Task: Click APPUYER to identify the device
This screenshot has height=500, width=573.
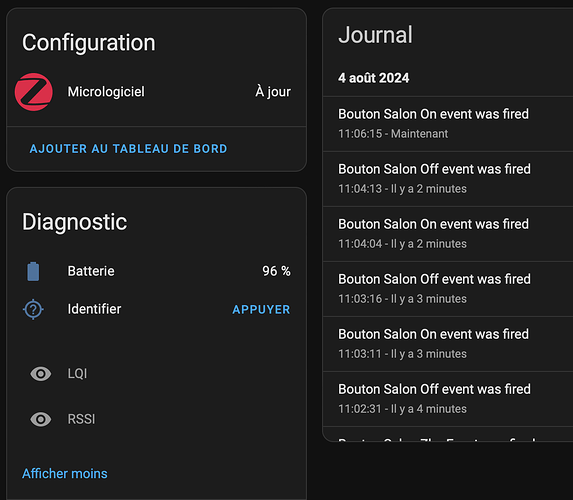Action: click(261, 310)
